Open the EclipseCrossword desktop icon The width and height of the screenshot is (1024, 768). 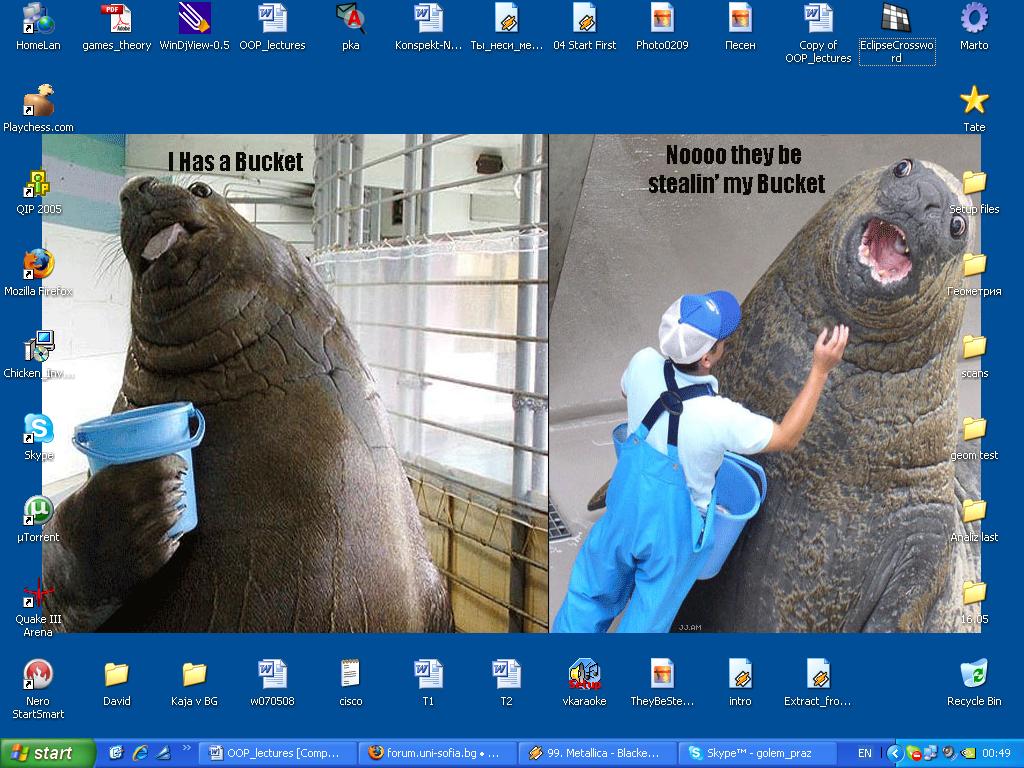[x=896, y=19]
